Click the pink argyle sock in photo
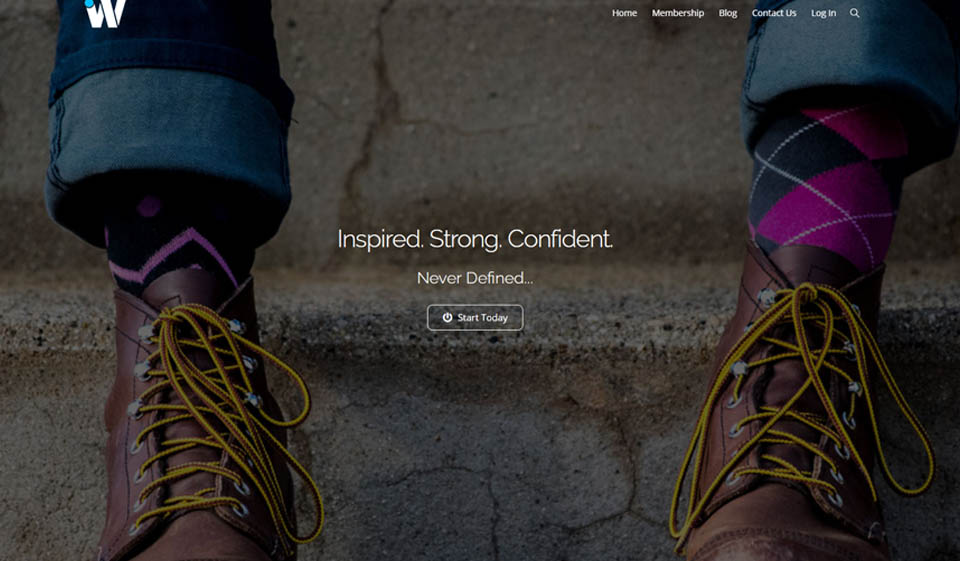 pos(827,184)
